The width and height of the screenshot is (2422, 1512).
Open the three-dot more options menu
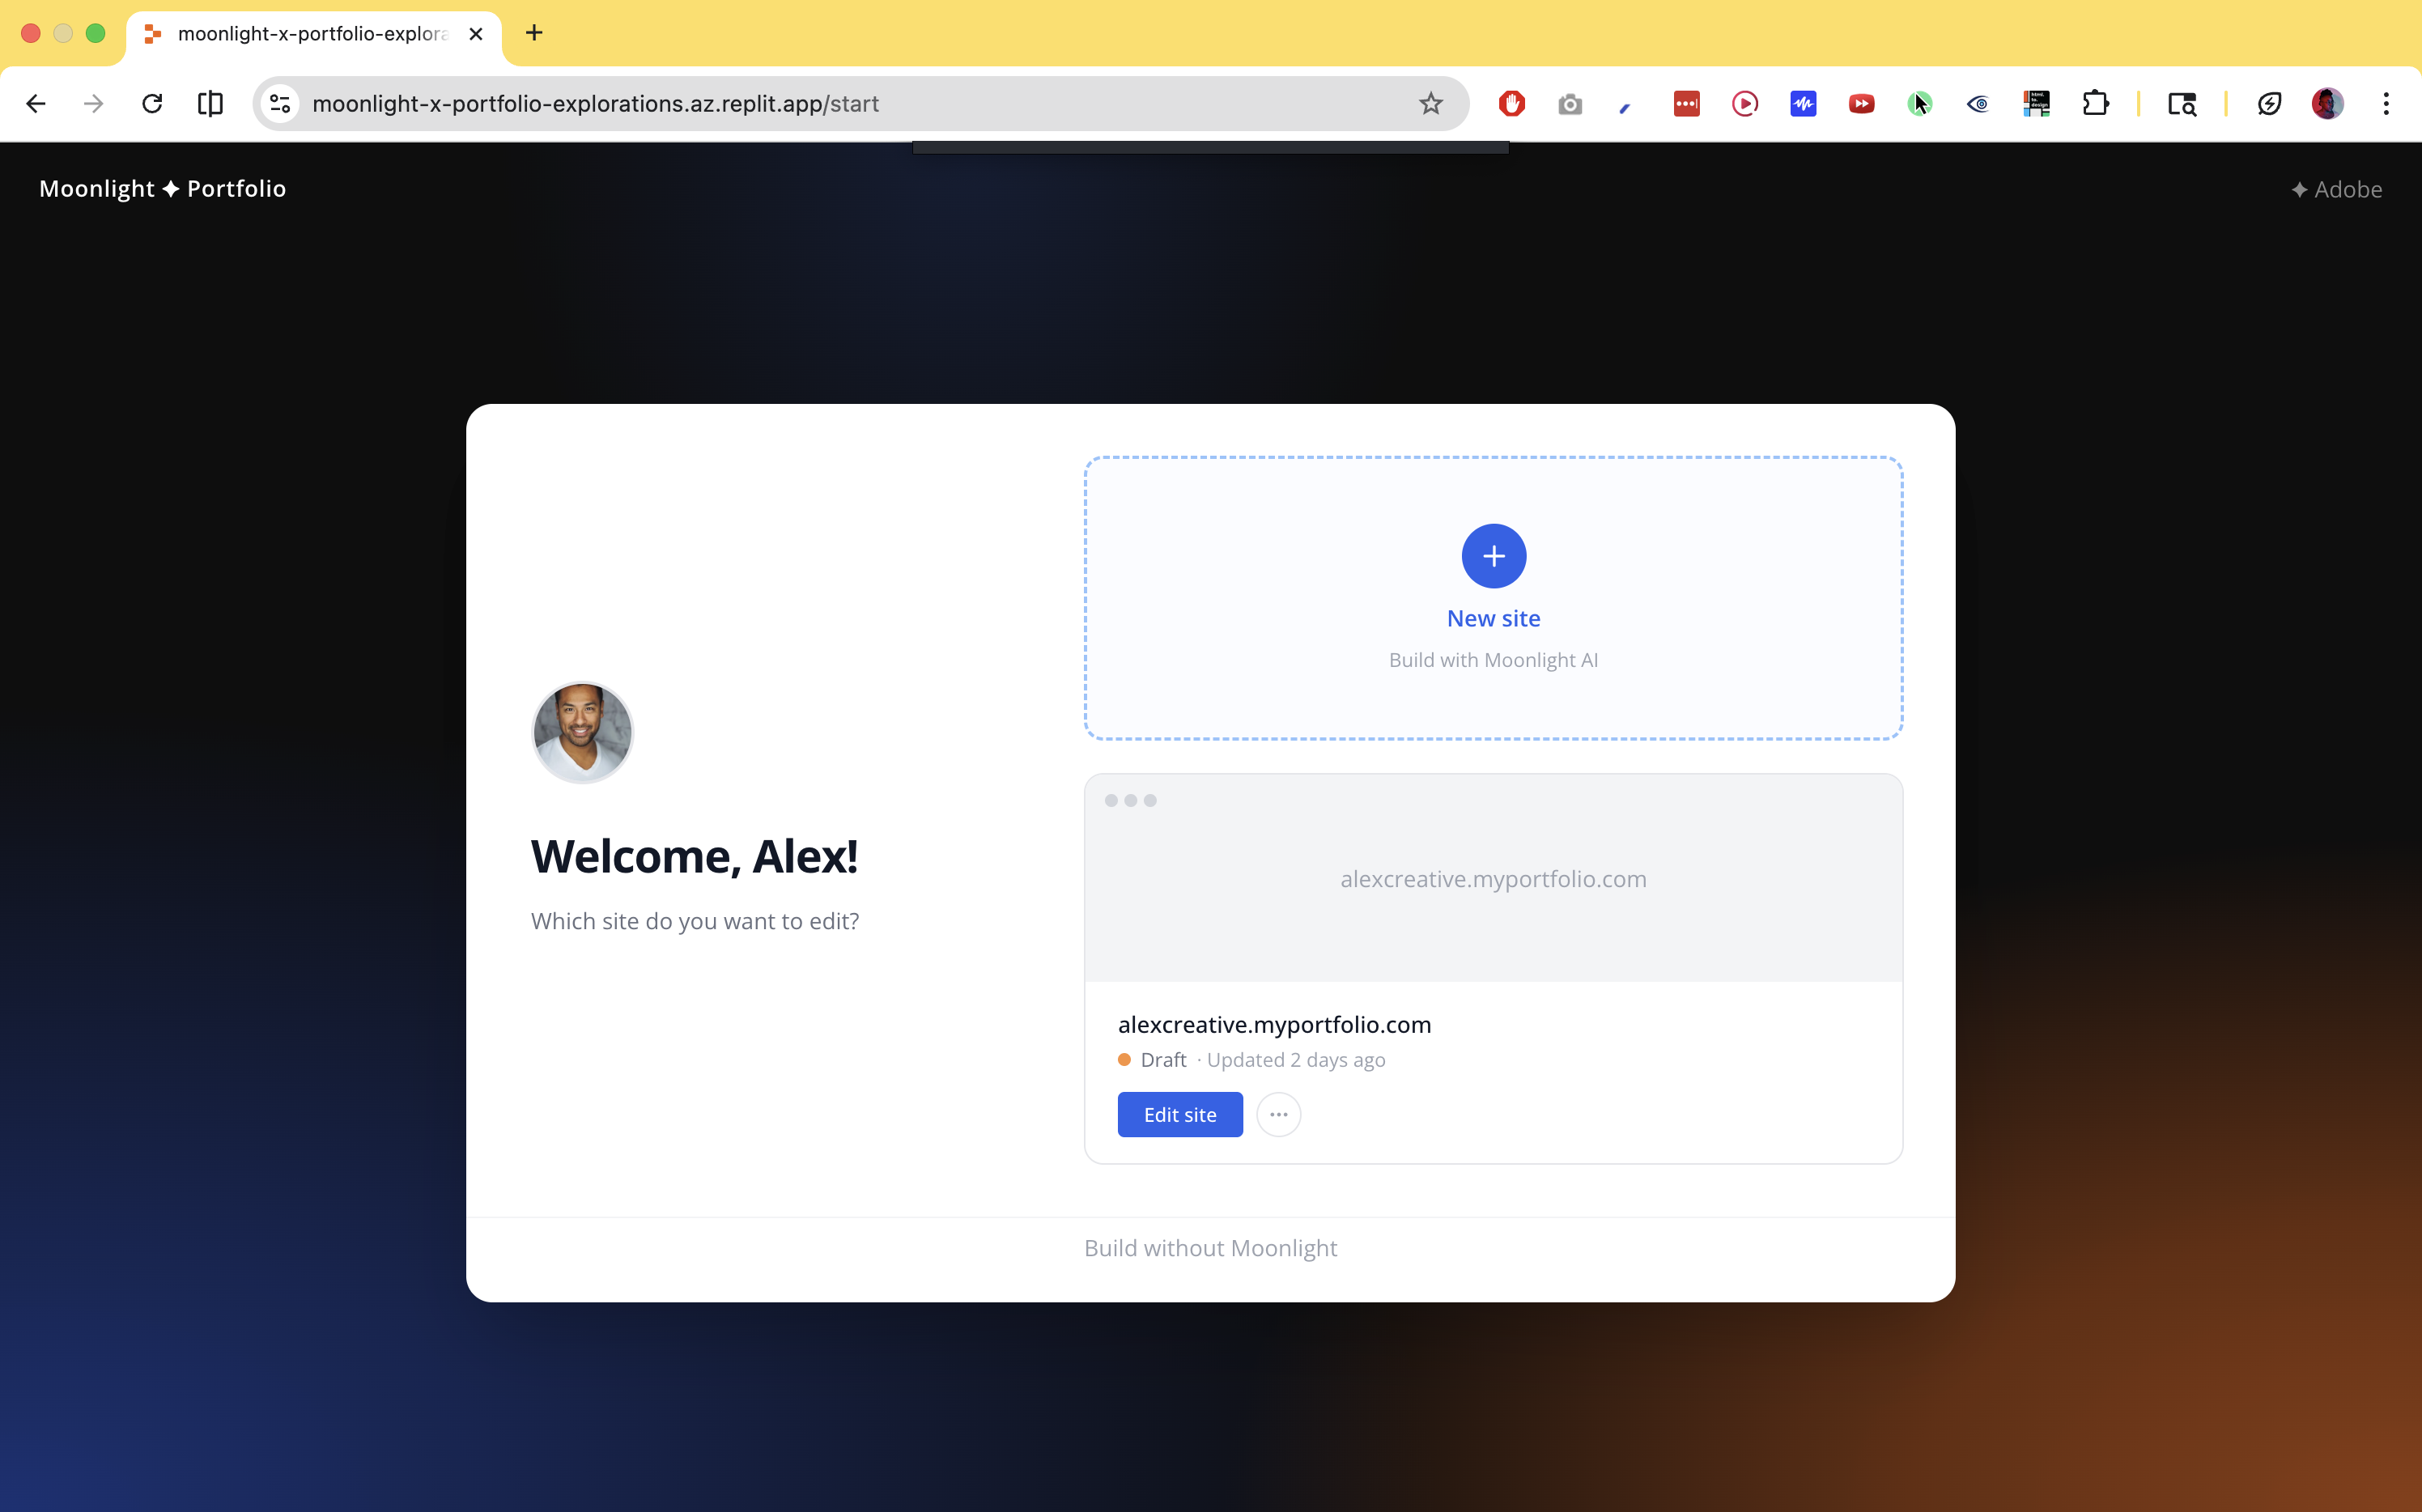click(x=1278, y=1114)
